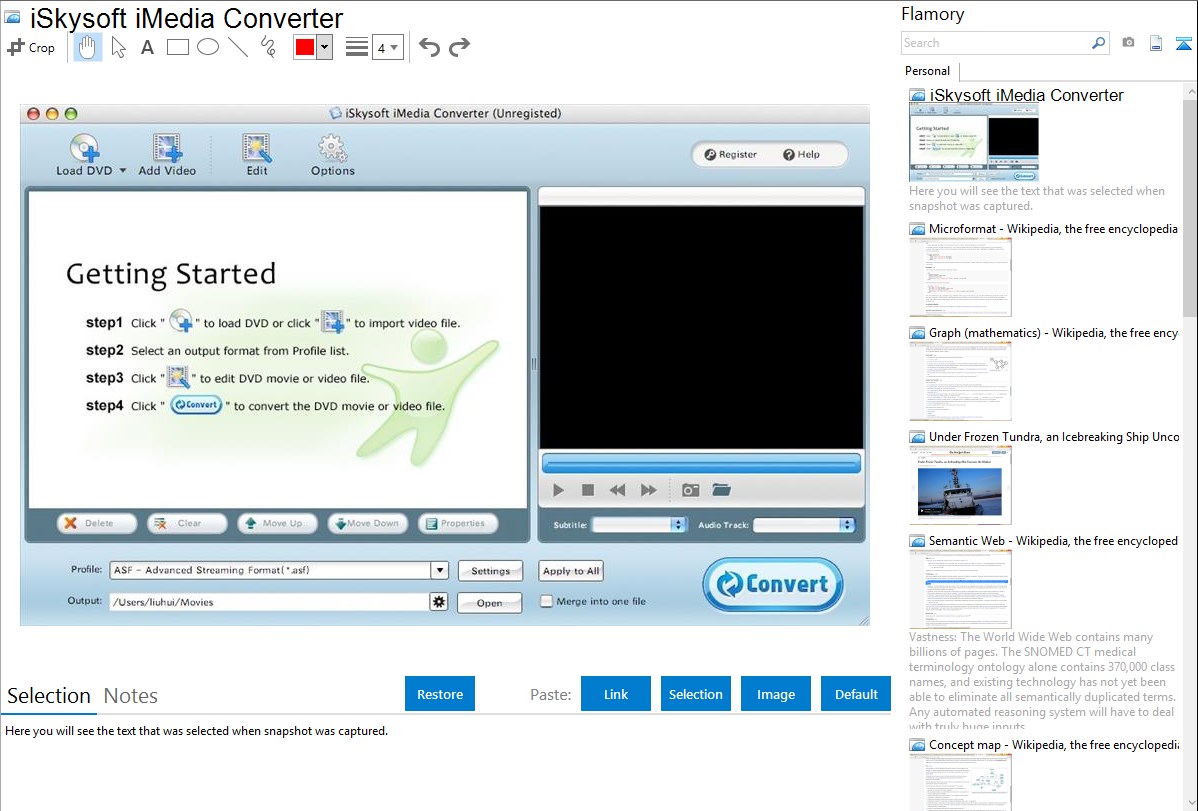Click the Edit toolbar icon
This screenshot has height=811, width=1198.
pyautogui.click(x=257, y=148)
